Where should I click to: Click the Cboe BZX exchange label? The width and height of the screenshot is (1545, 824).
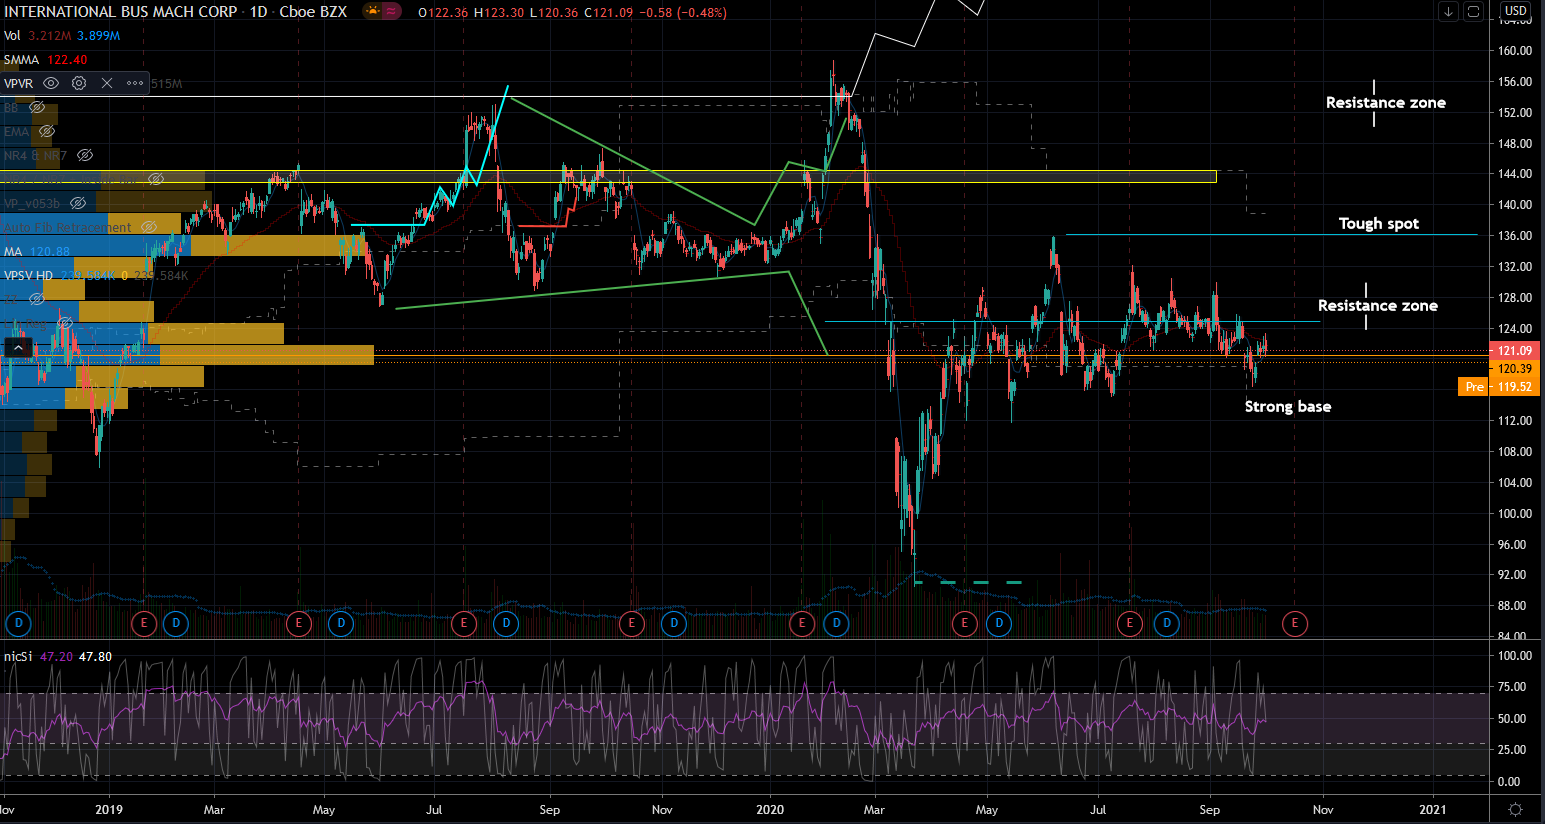click(x=313, y=12)
